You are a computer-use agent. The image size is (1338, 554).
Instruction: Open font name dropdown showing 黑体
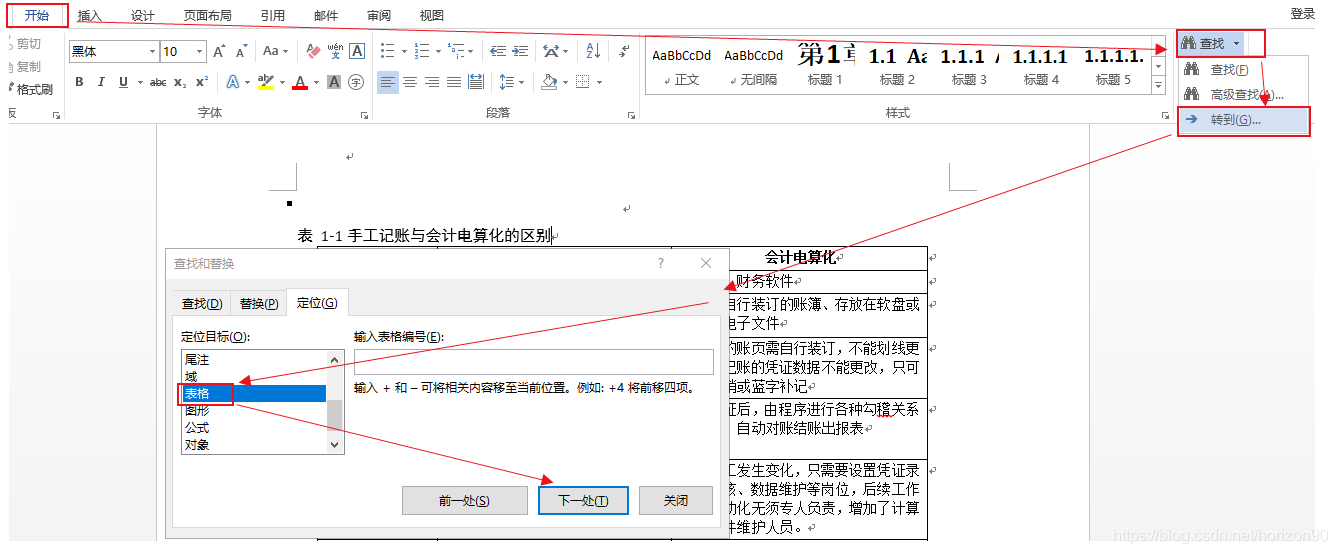(153, 51)
